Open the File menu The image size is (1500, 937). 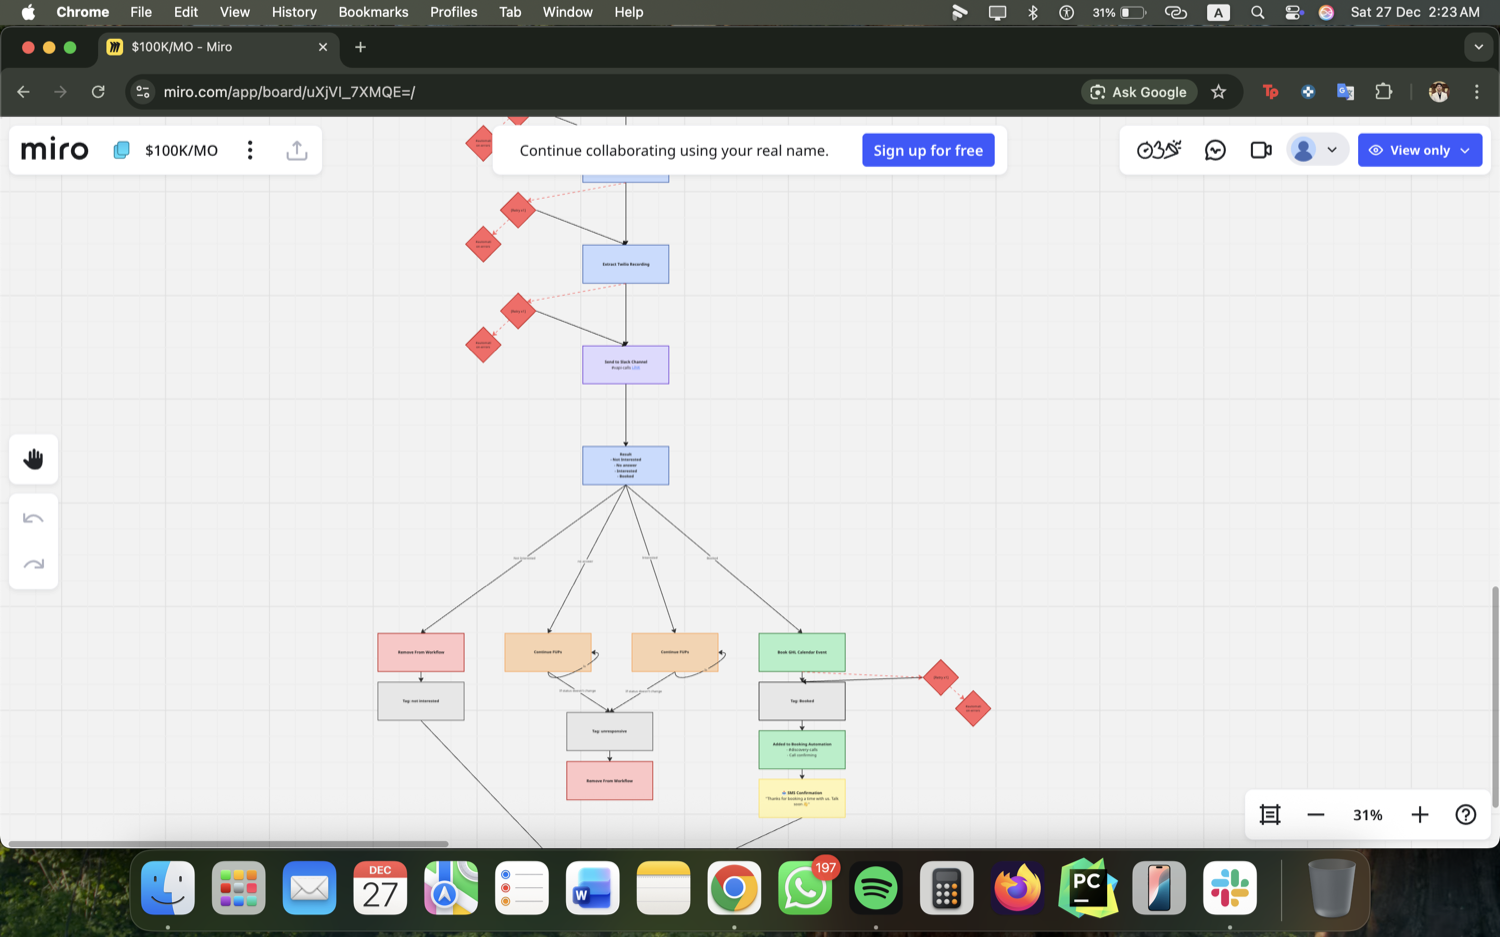pos(141,12)
